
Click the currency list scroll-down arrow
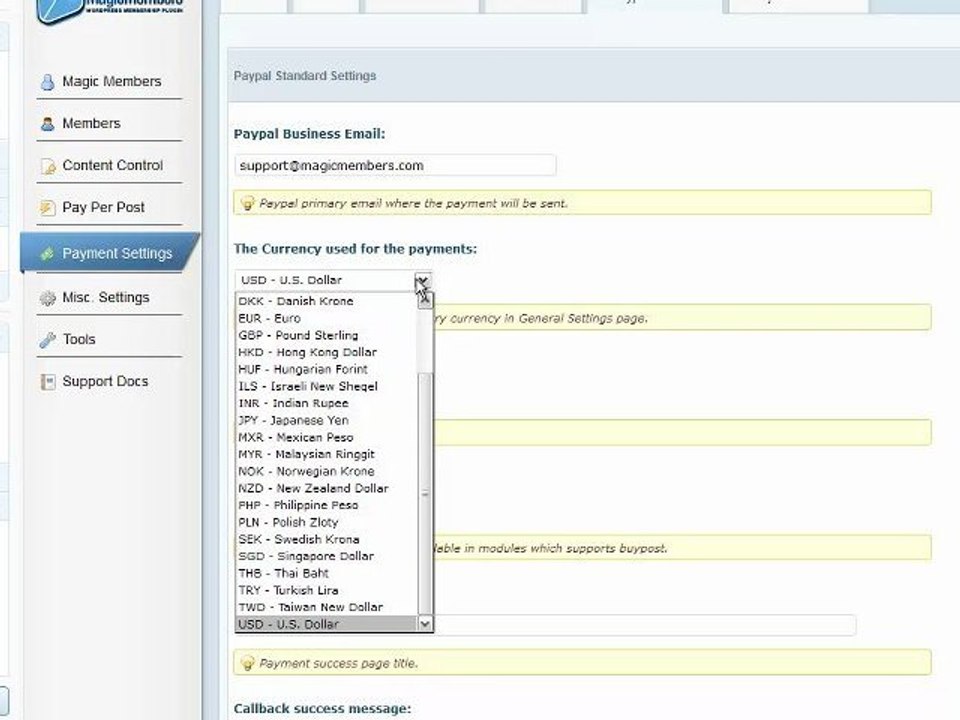[x=425, y=624]
